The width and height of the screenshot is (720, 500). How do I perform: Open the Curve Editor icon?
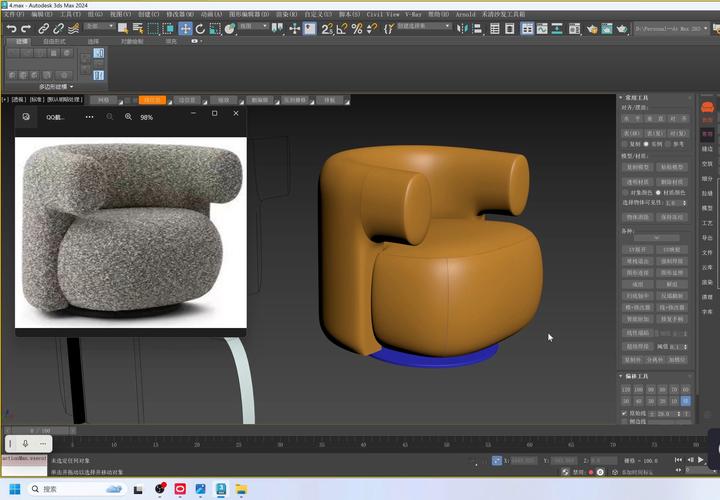[542, 28]
